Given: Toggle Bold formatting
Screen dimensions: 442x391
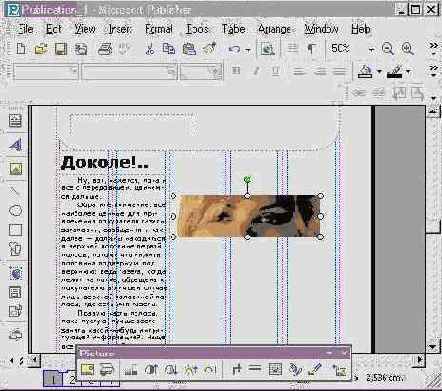Looking at the screenshot, I should coord(236,71).
